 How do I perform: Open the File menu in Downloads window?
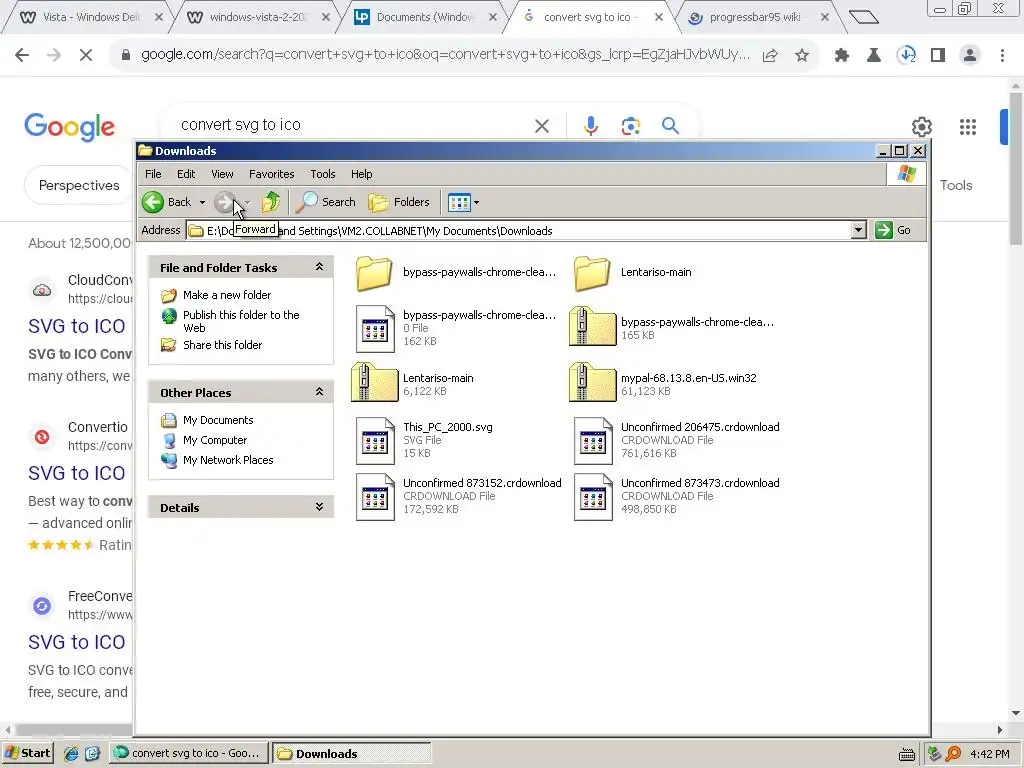(153, 174)
